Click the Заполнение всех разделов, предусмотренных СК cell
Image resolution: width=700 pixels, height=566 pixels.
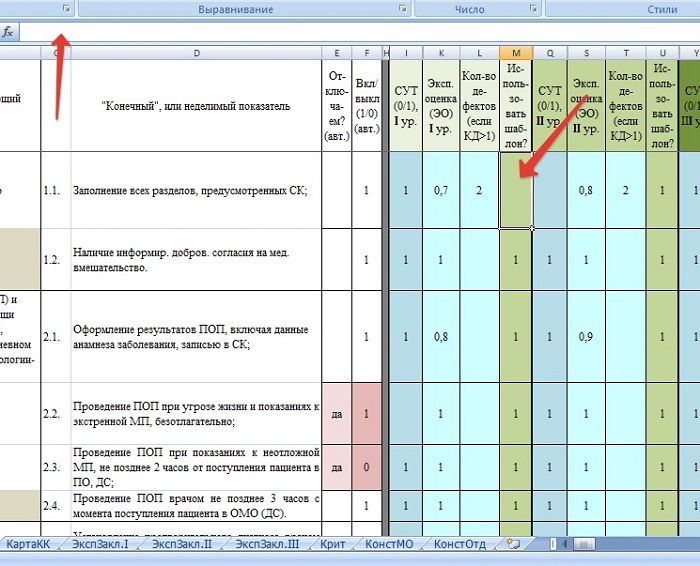196,191
